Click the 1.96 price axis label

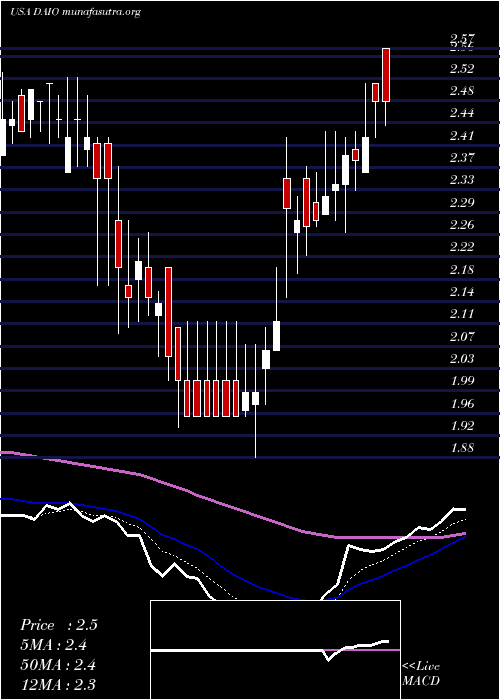click(462, 404)
